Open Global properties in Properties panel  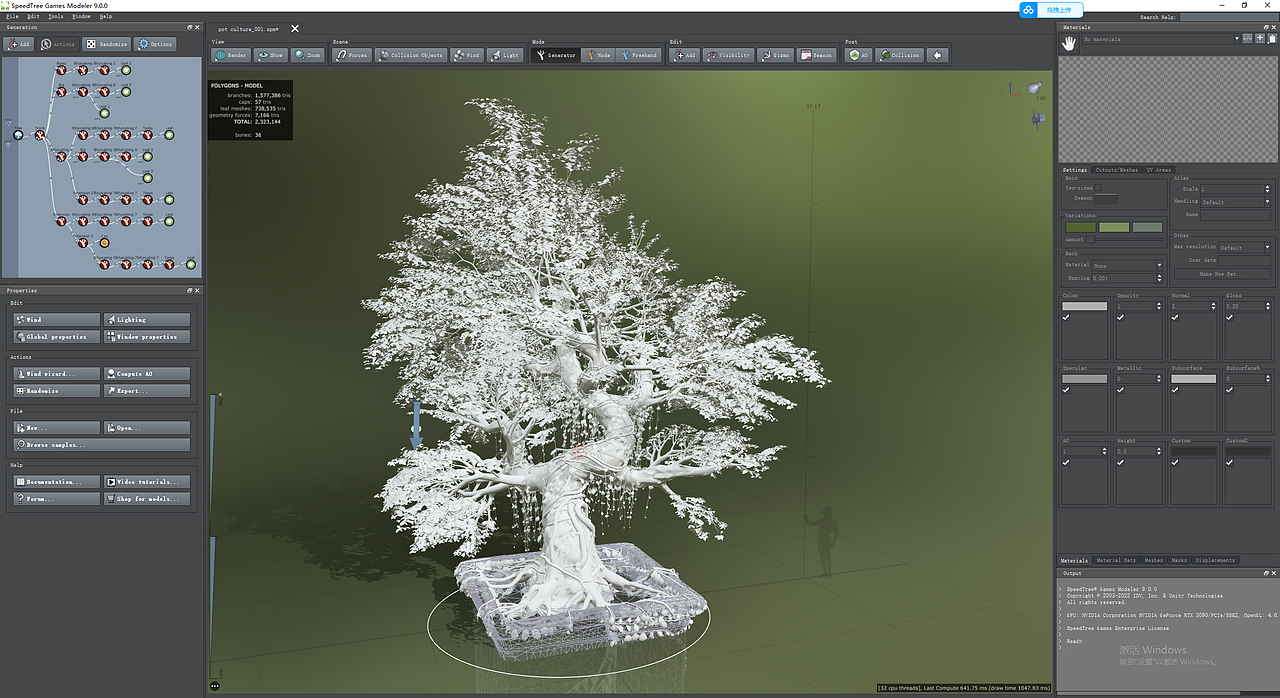(x=57, y=337)
